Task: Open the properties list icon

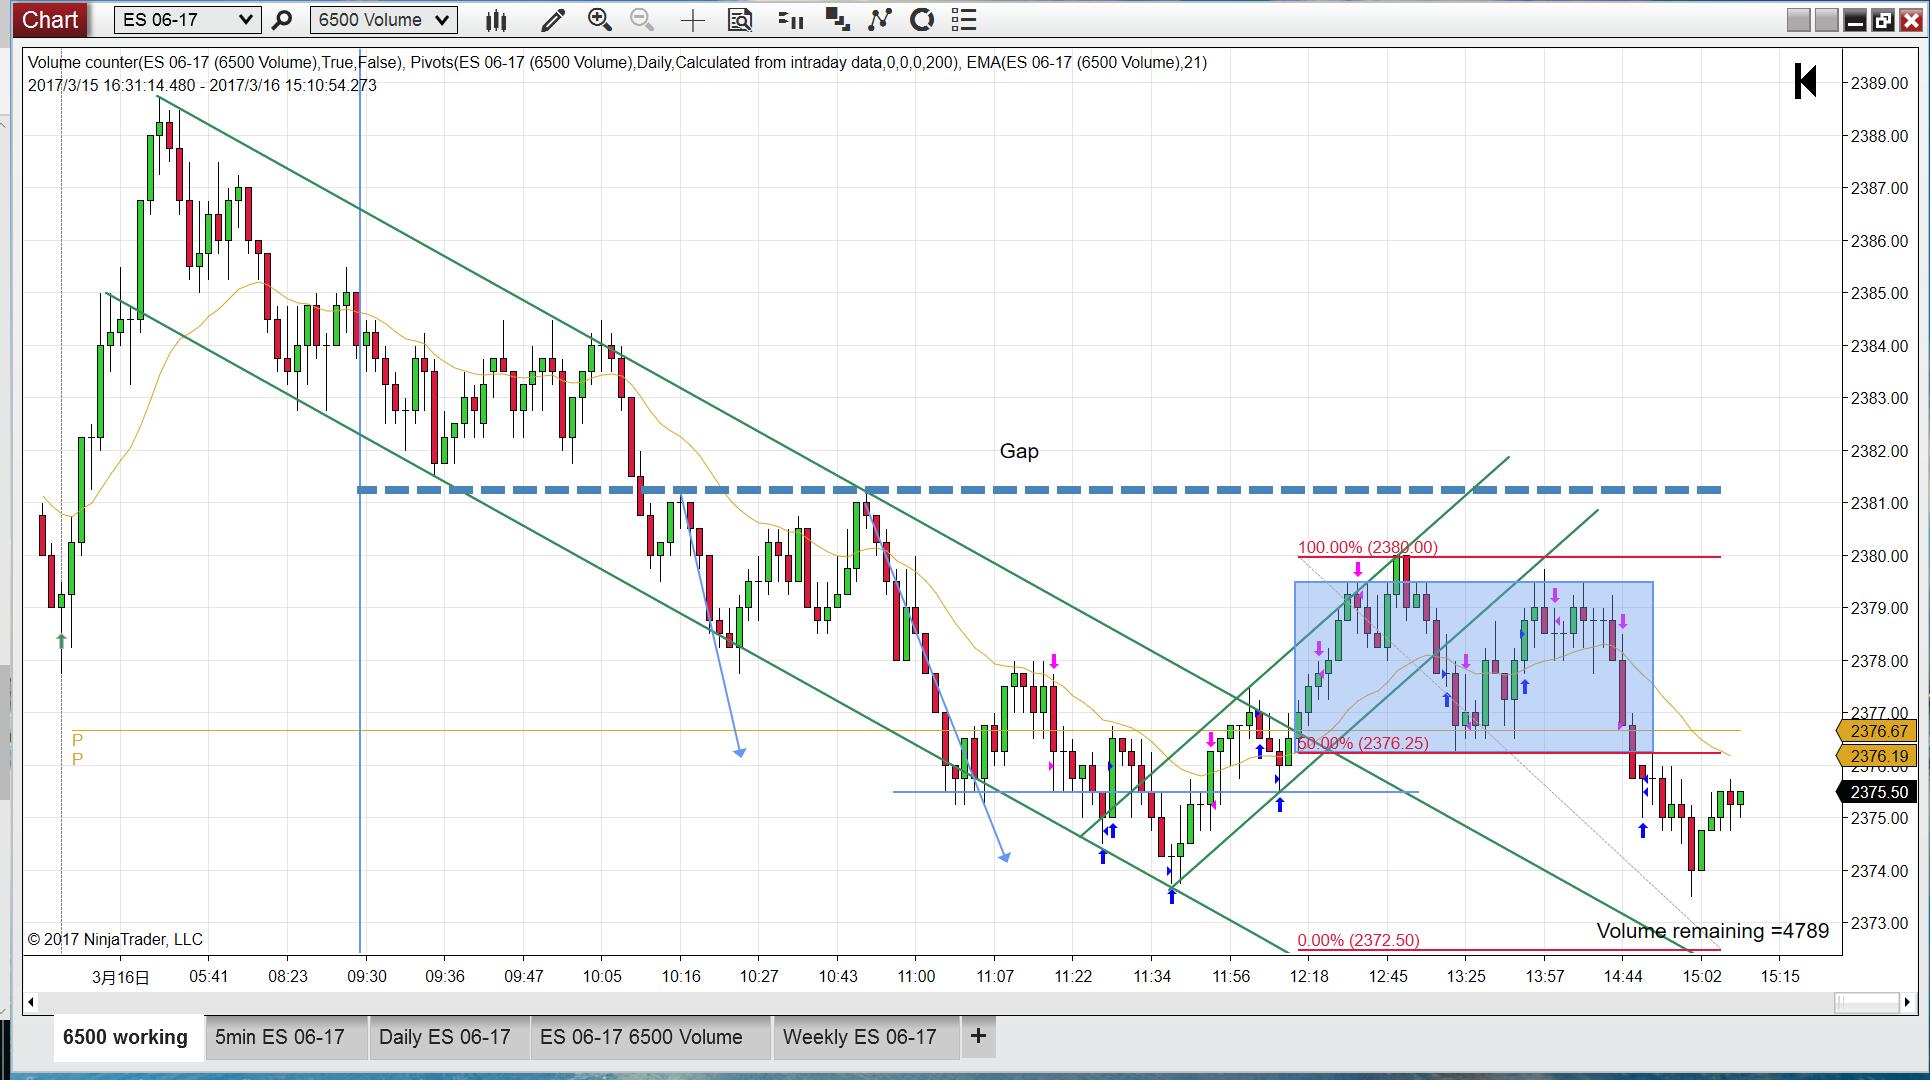Action: coord(964,19)
